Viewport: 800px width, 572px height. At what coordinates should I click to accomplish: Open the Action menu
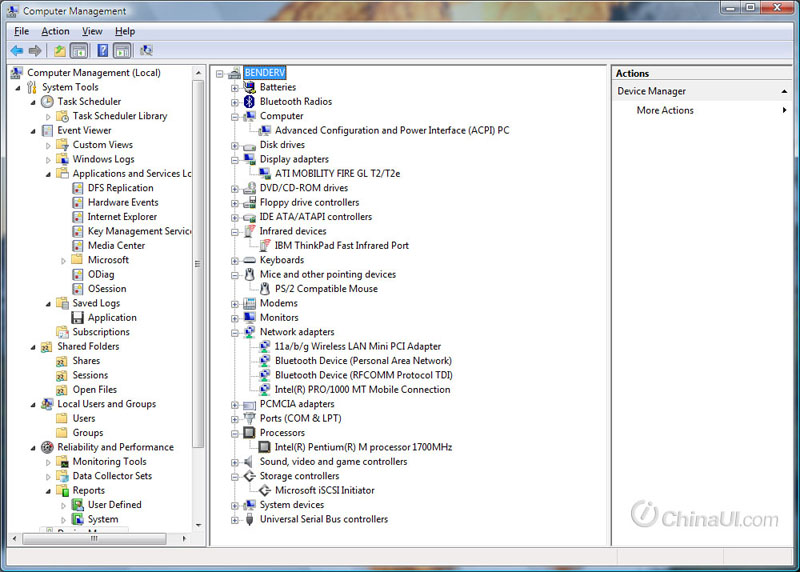click(55, 31)
